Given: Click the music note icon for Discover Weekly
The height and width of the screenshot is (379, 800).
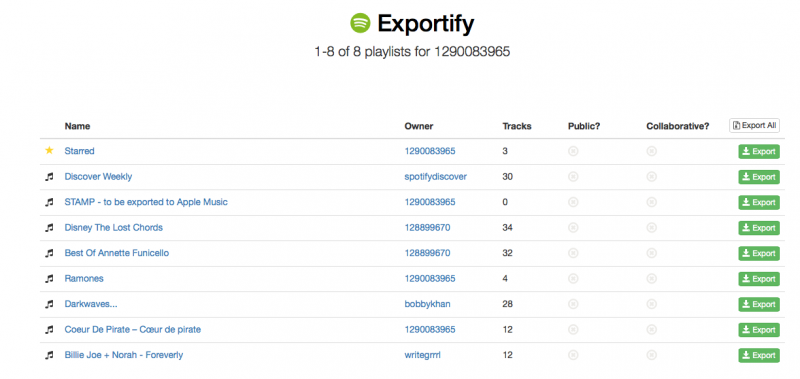Looking at the screenshot, I should tap(49, 176).
